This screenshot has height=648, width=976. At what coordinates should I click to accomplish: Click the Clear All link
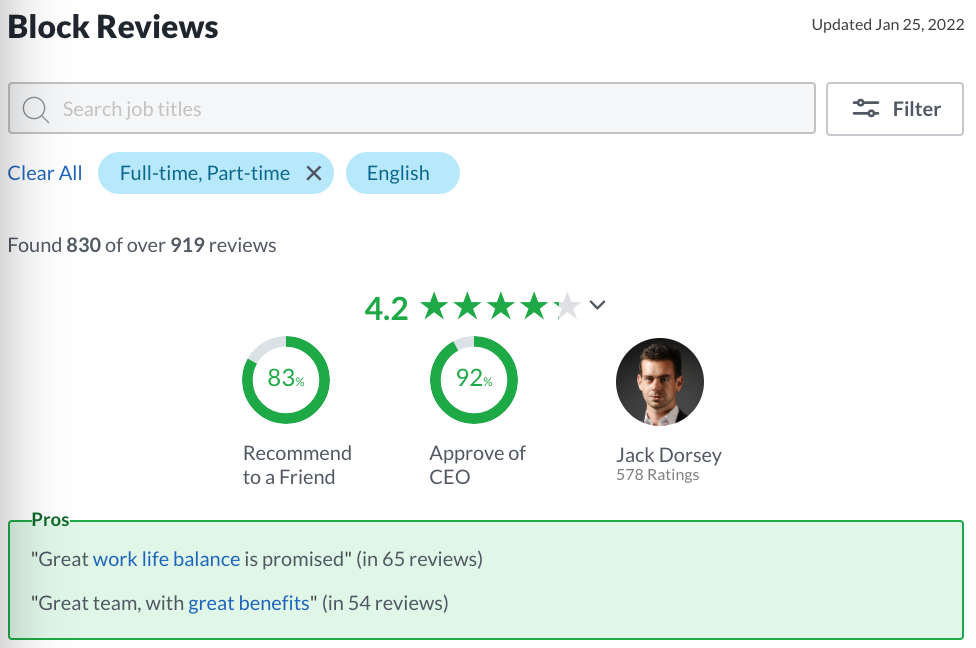click(45, 173)
